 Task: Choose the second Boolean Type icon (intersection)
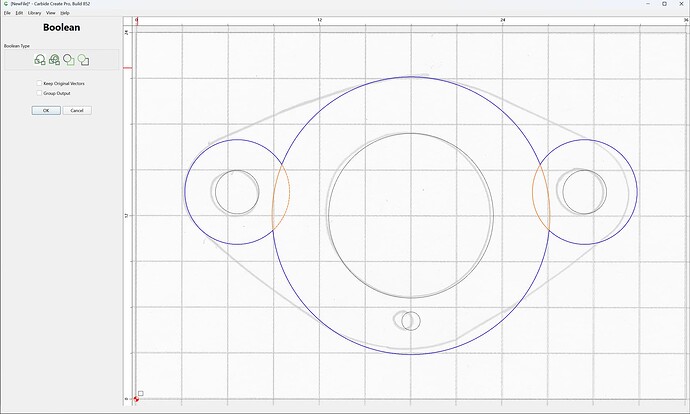tap(54, 60)
